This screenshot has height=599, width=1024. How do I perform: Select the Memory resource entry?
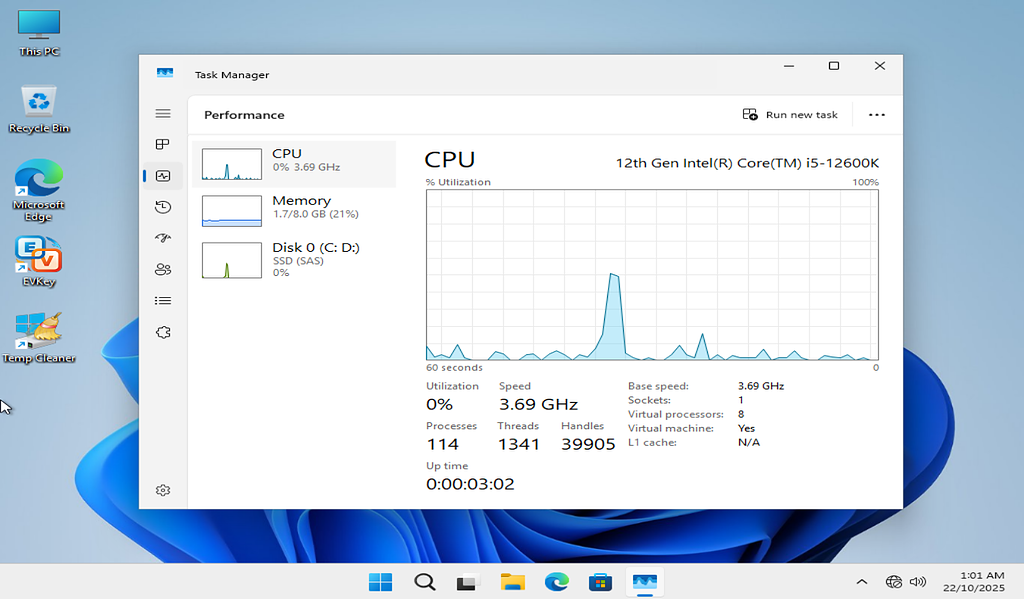[294, 208]
